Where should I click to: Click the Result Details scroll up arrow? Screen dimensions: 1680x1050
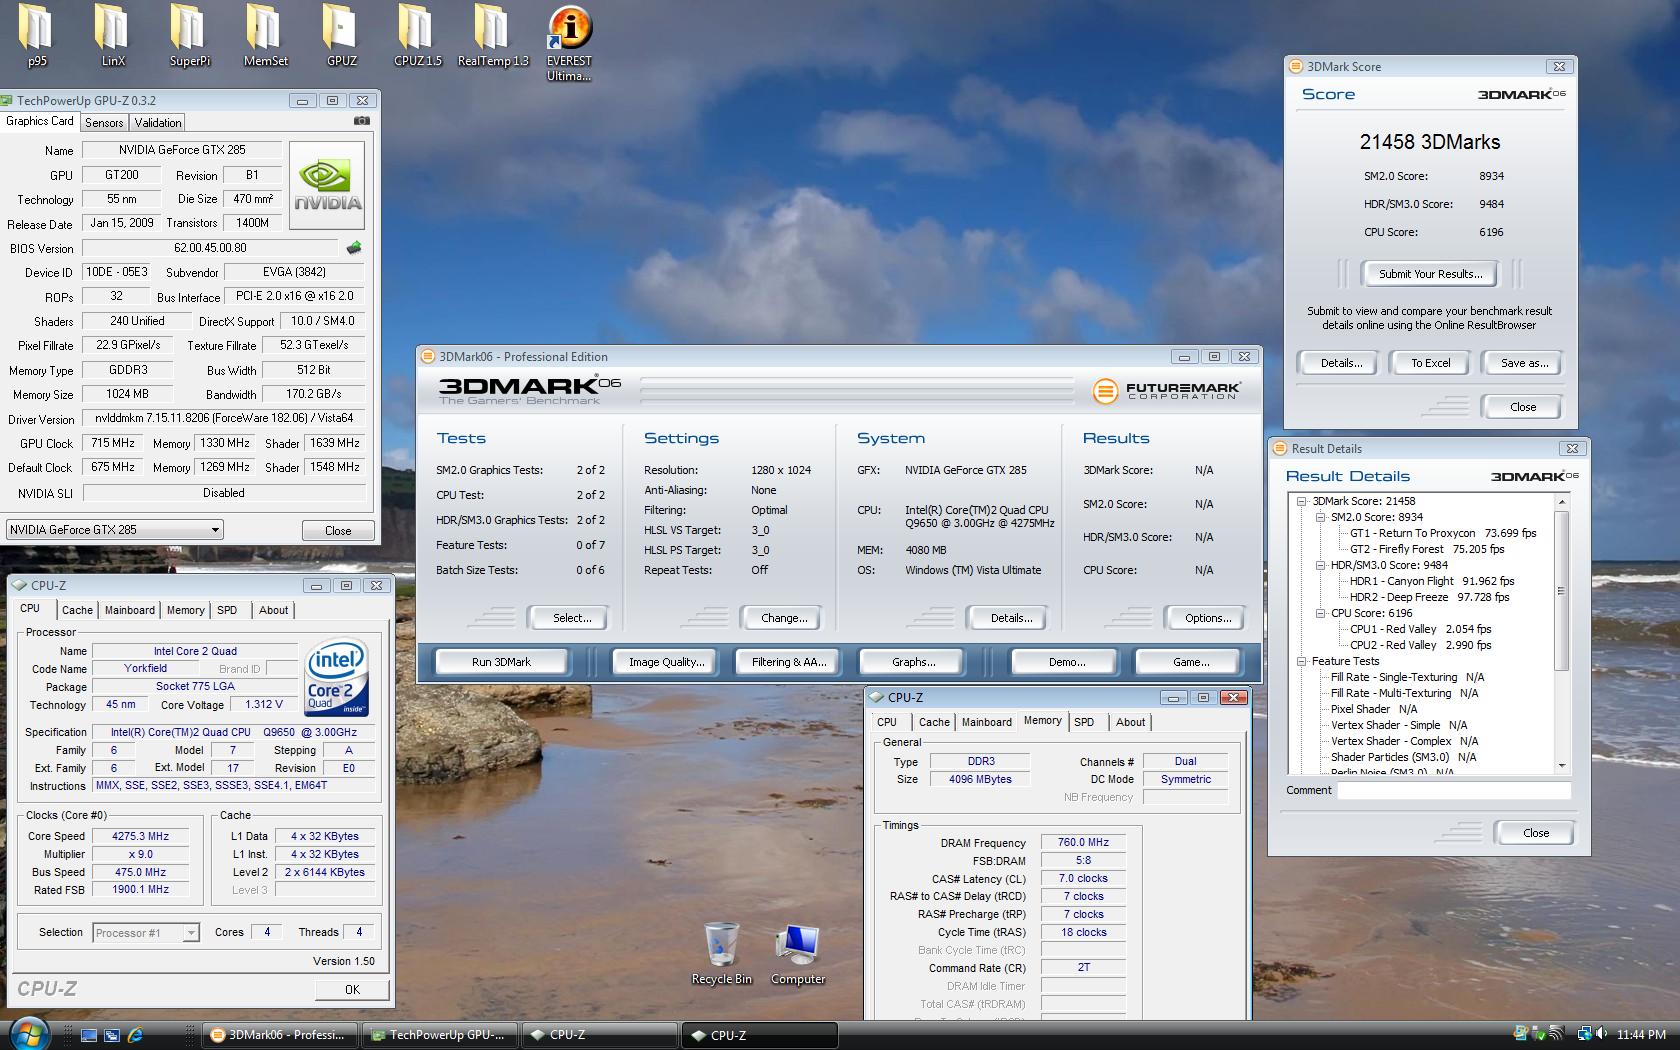pos(1562,502)
